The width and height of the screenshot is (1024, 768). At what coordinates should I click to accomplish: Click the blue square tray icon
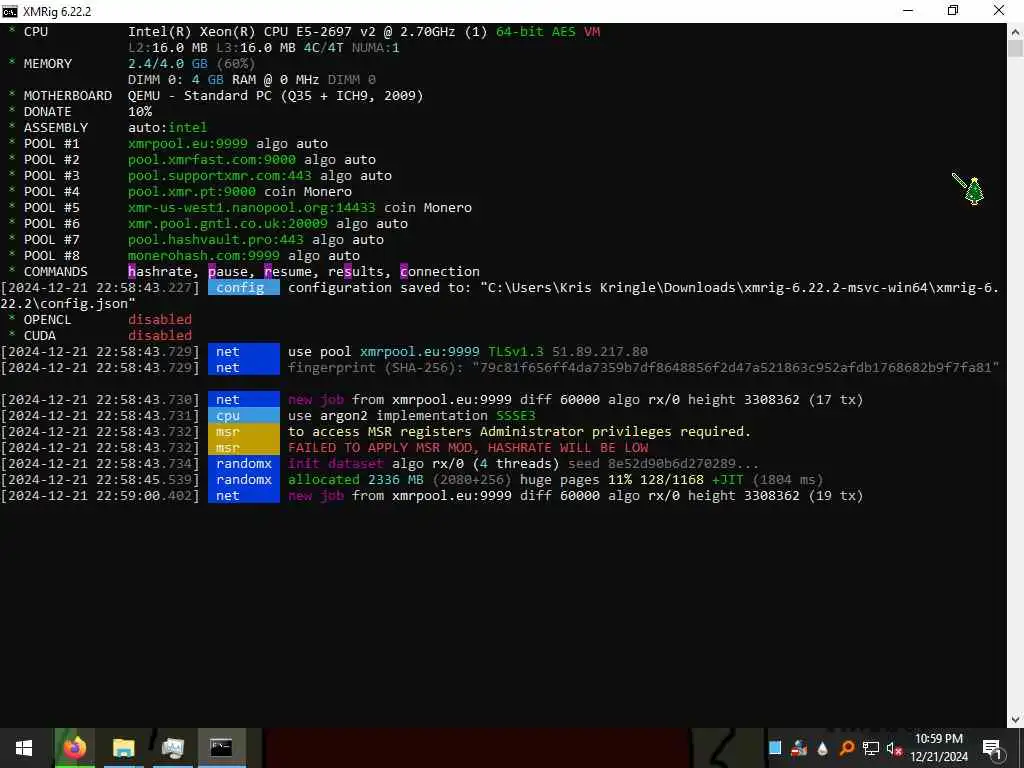coord(775,748)
